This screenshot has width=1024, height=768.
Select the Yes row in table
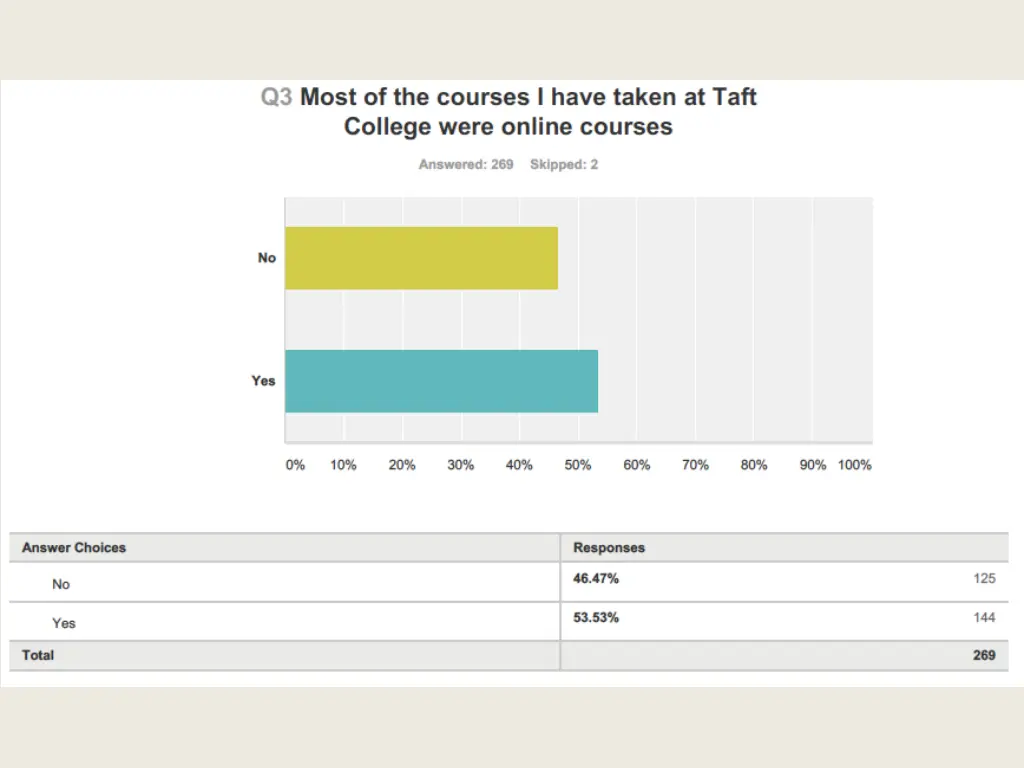[x=509, y=622]
